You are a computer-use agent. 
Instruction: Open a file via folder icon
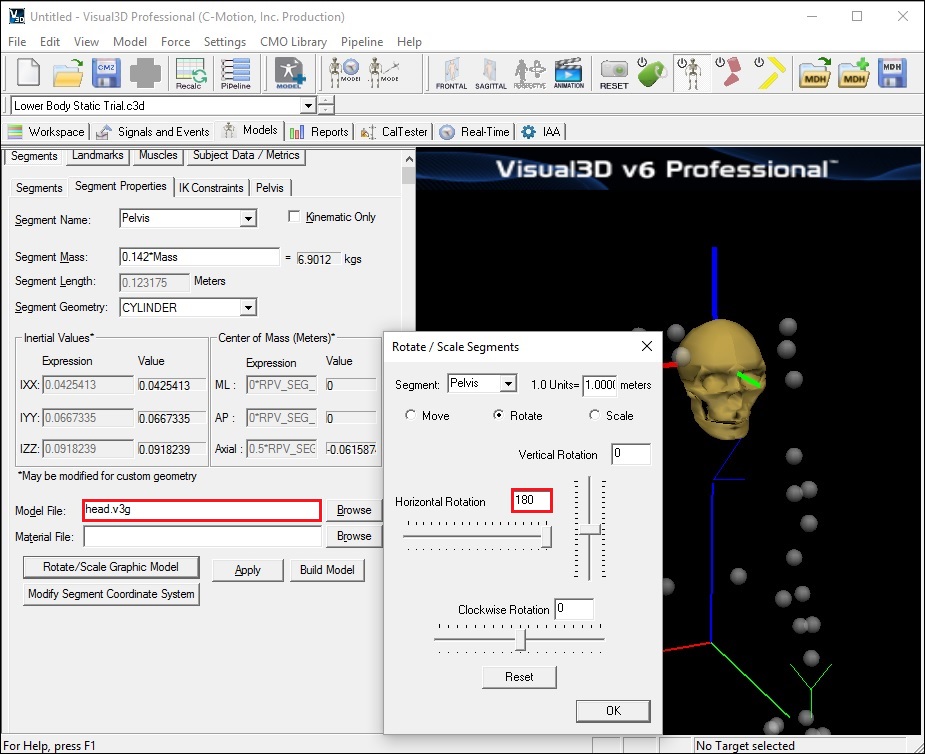click(68, 73)
